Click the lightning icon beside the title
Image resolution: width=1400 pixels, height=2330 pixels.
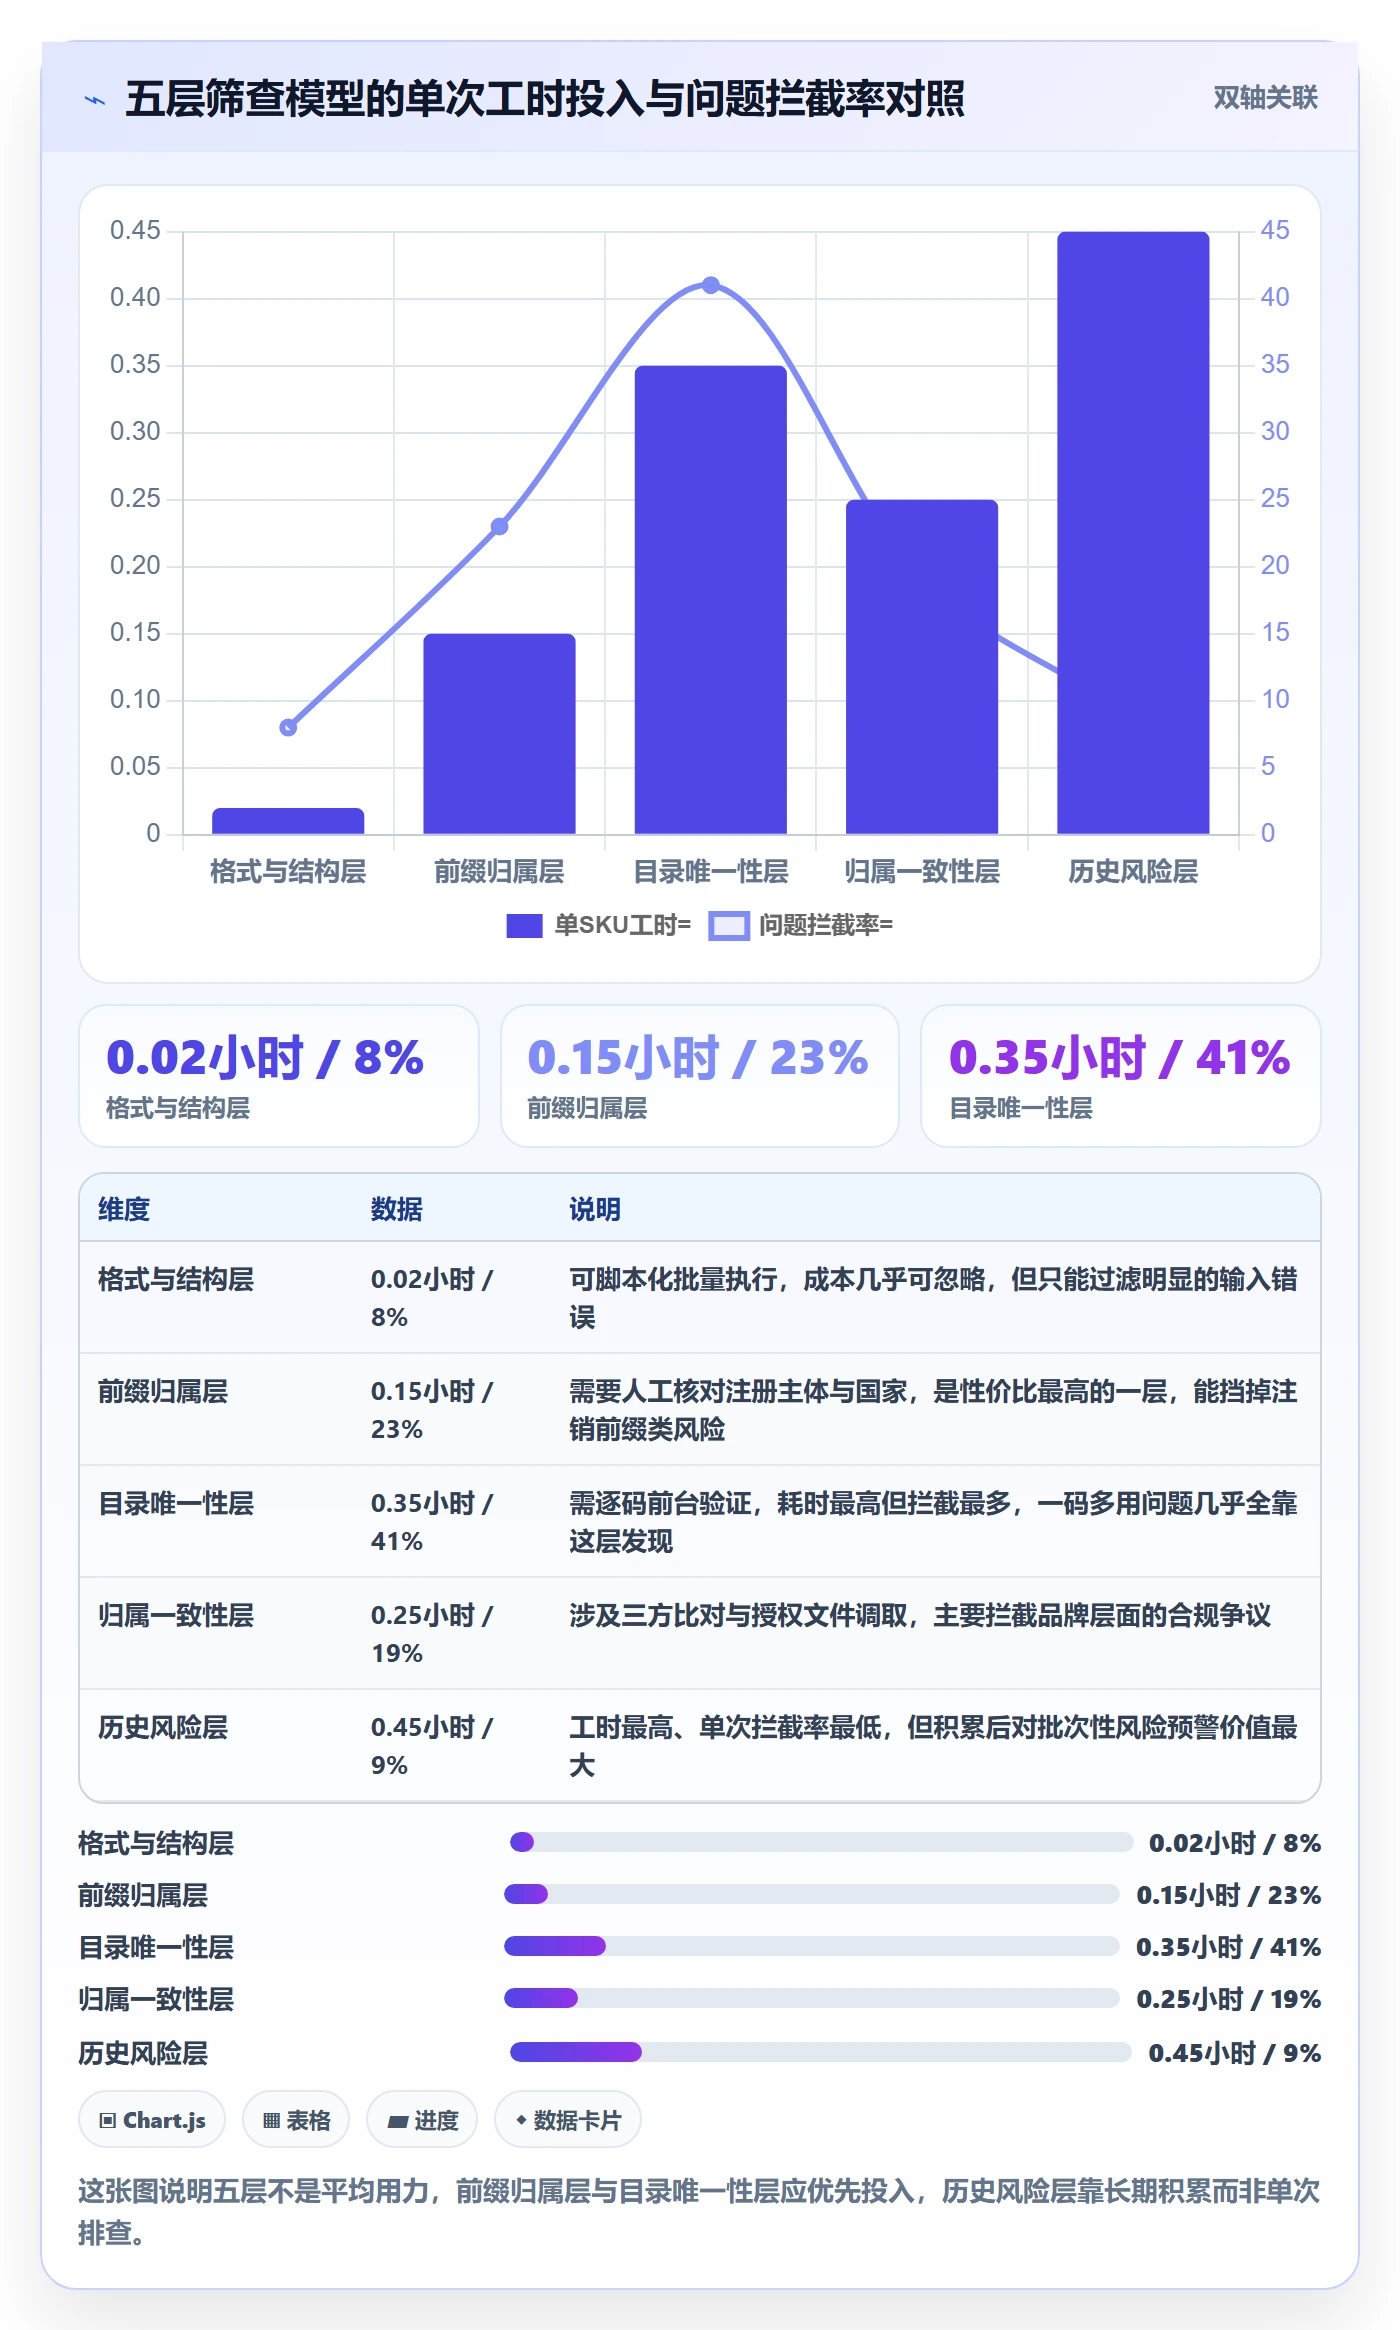95,100
